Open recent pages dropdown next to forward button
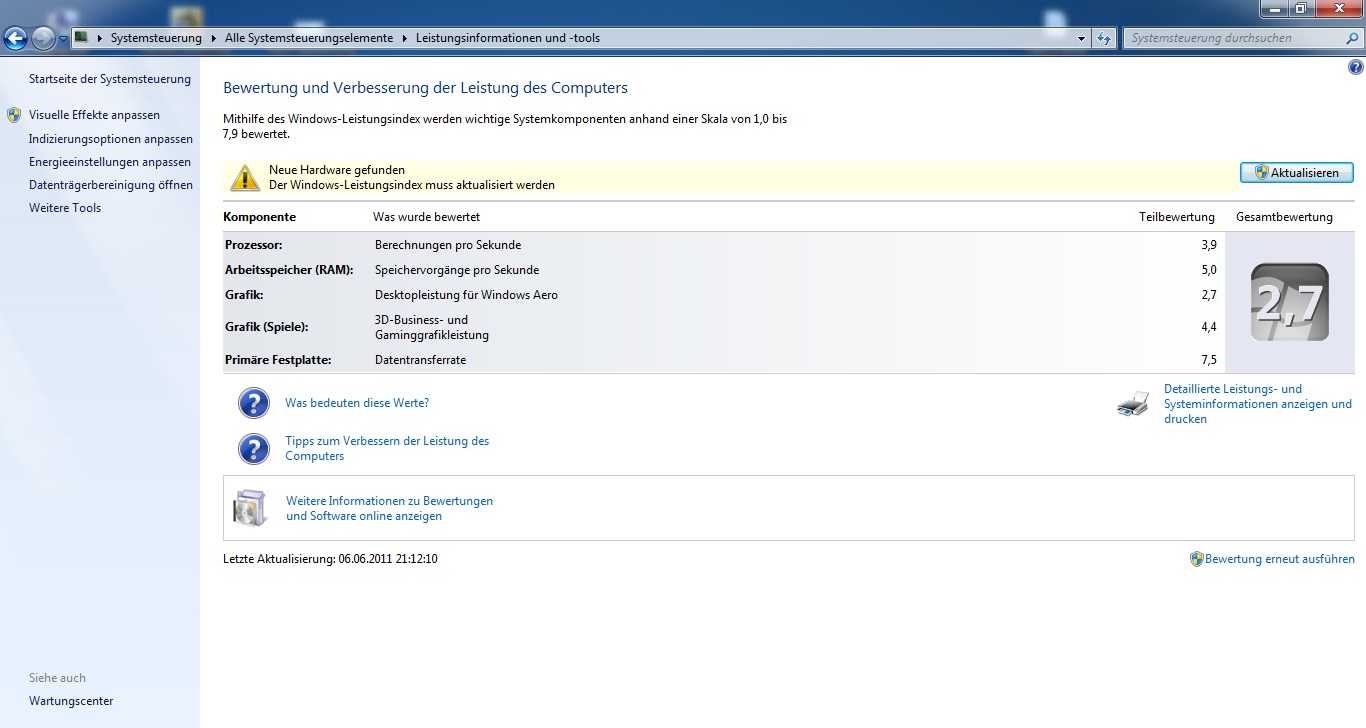 64,39
